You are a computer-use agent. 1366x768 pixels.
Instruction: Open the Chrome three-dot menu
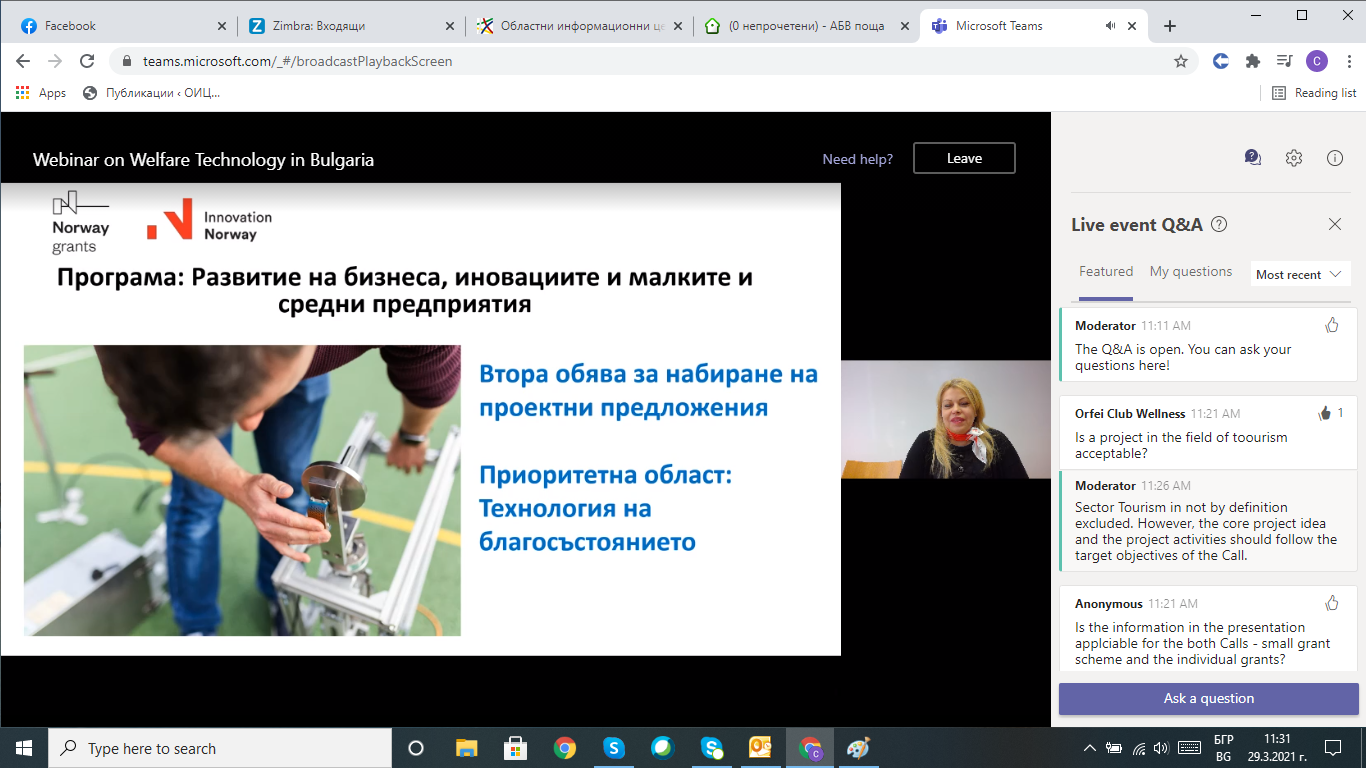1347,61
